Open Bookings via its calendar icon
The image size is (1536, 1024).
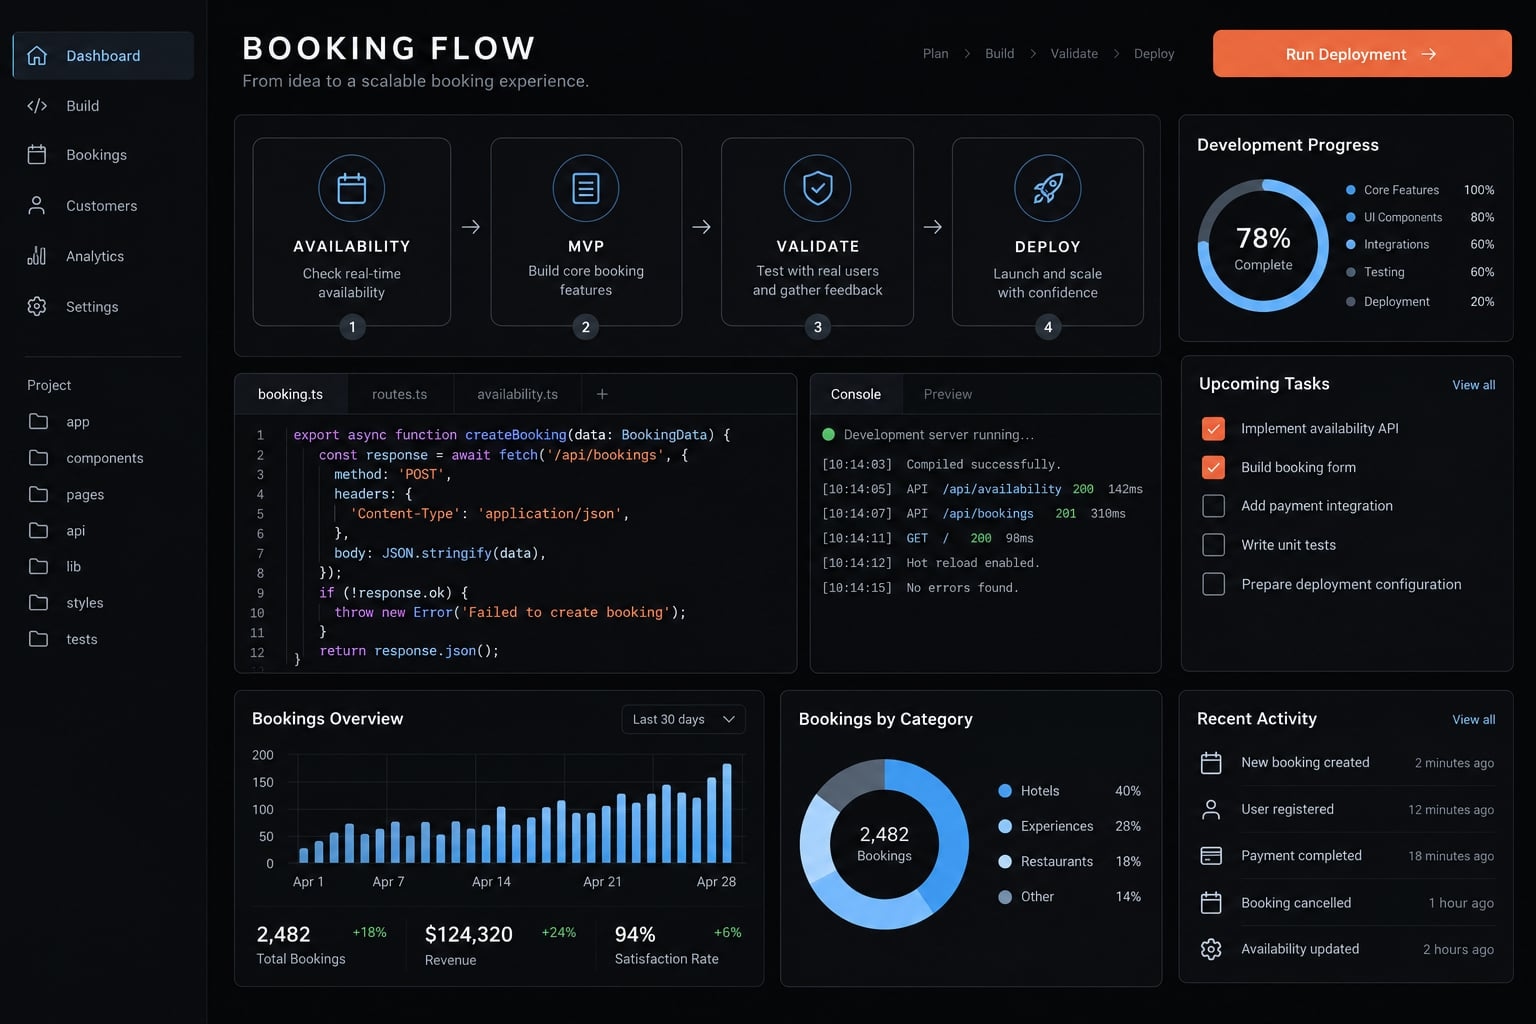click(37, 155)
